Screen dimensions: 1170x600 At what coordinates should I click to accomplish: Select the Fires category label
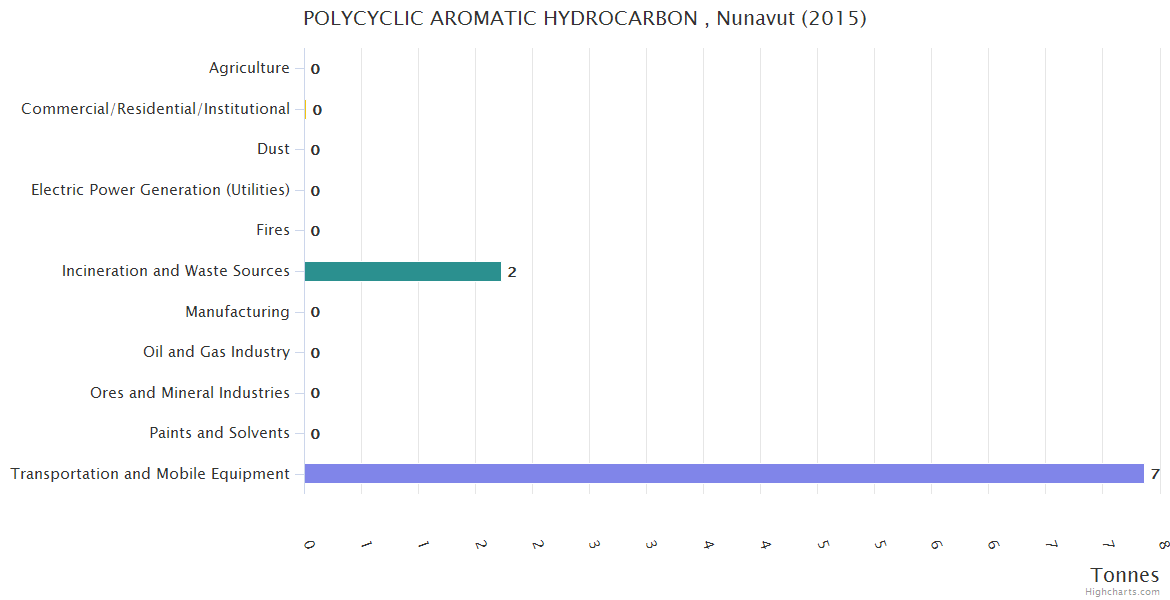273,230
